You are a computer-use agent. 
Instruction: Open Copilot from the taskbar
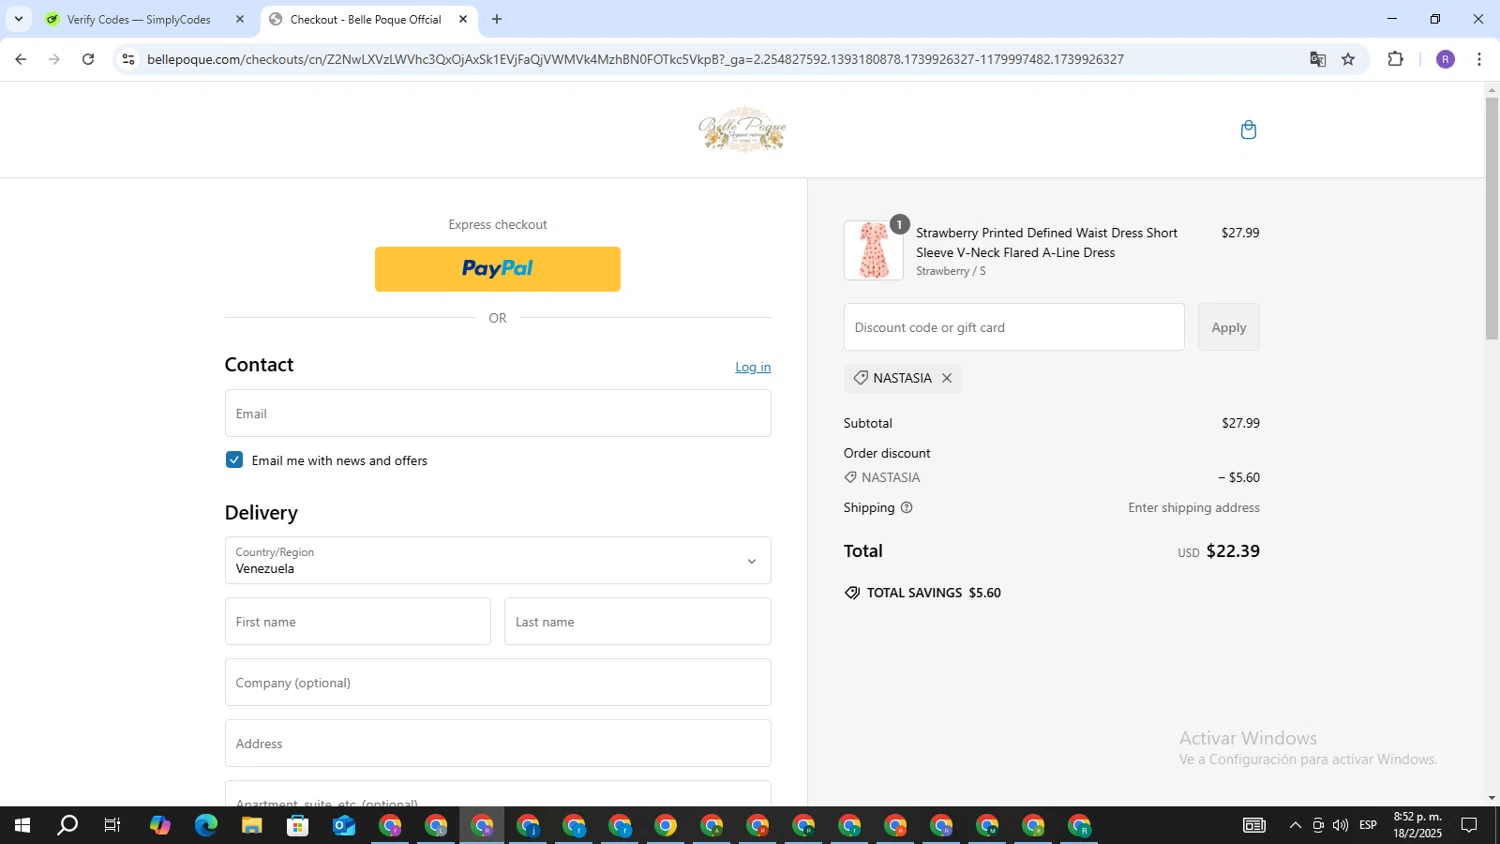[160, 825]
